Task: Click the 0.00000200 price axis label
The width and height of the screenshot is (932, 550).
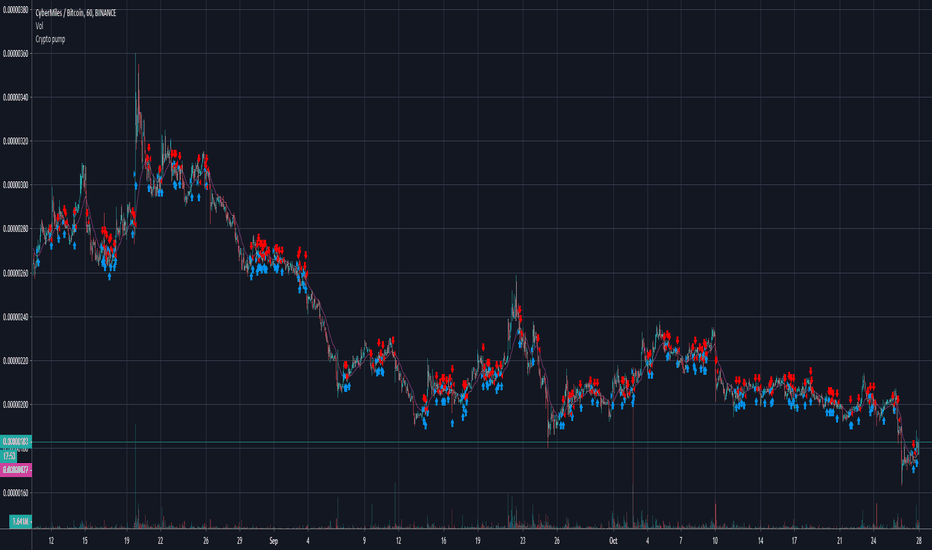Action: (15, 404)
